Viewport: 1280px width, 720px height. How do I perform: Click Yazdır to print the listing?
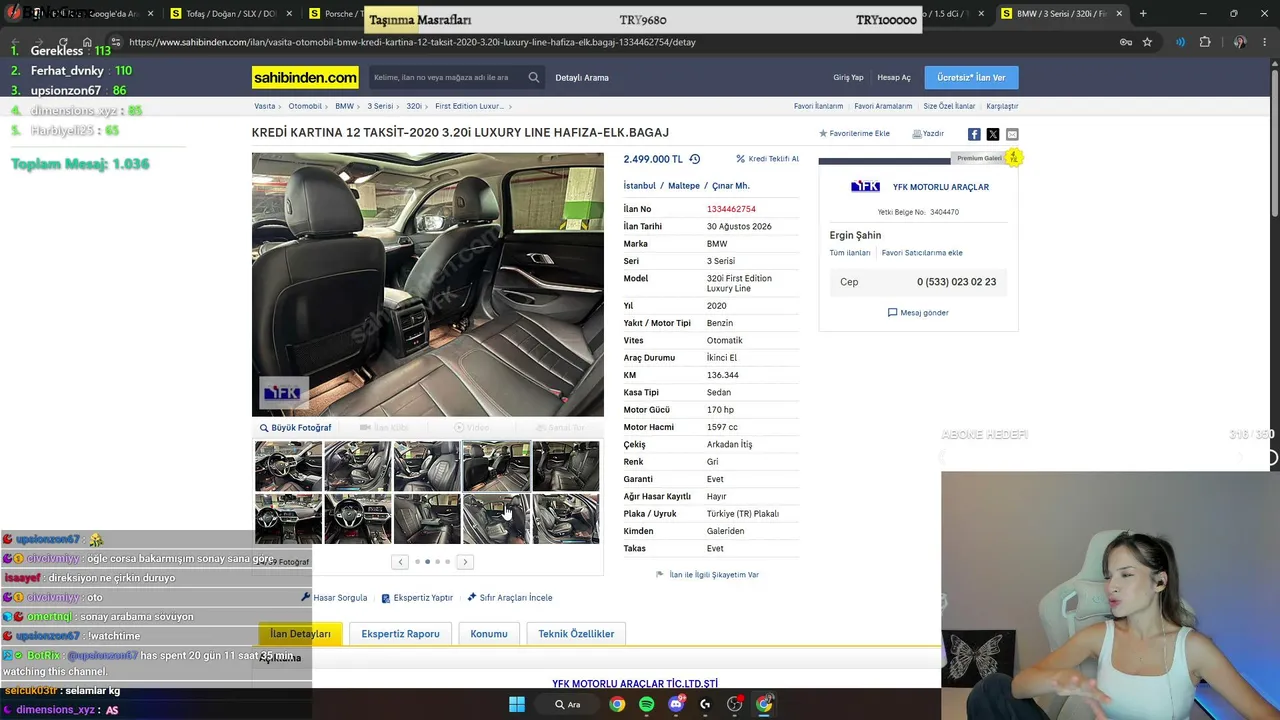(928, 133)
